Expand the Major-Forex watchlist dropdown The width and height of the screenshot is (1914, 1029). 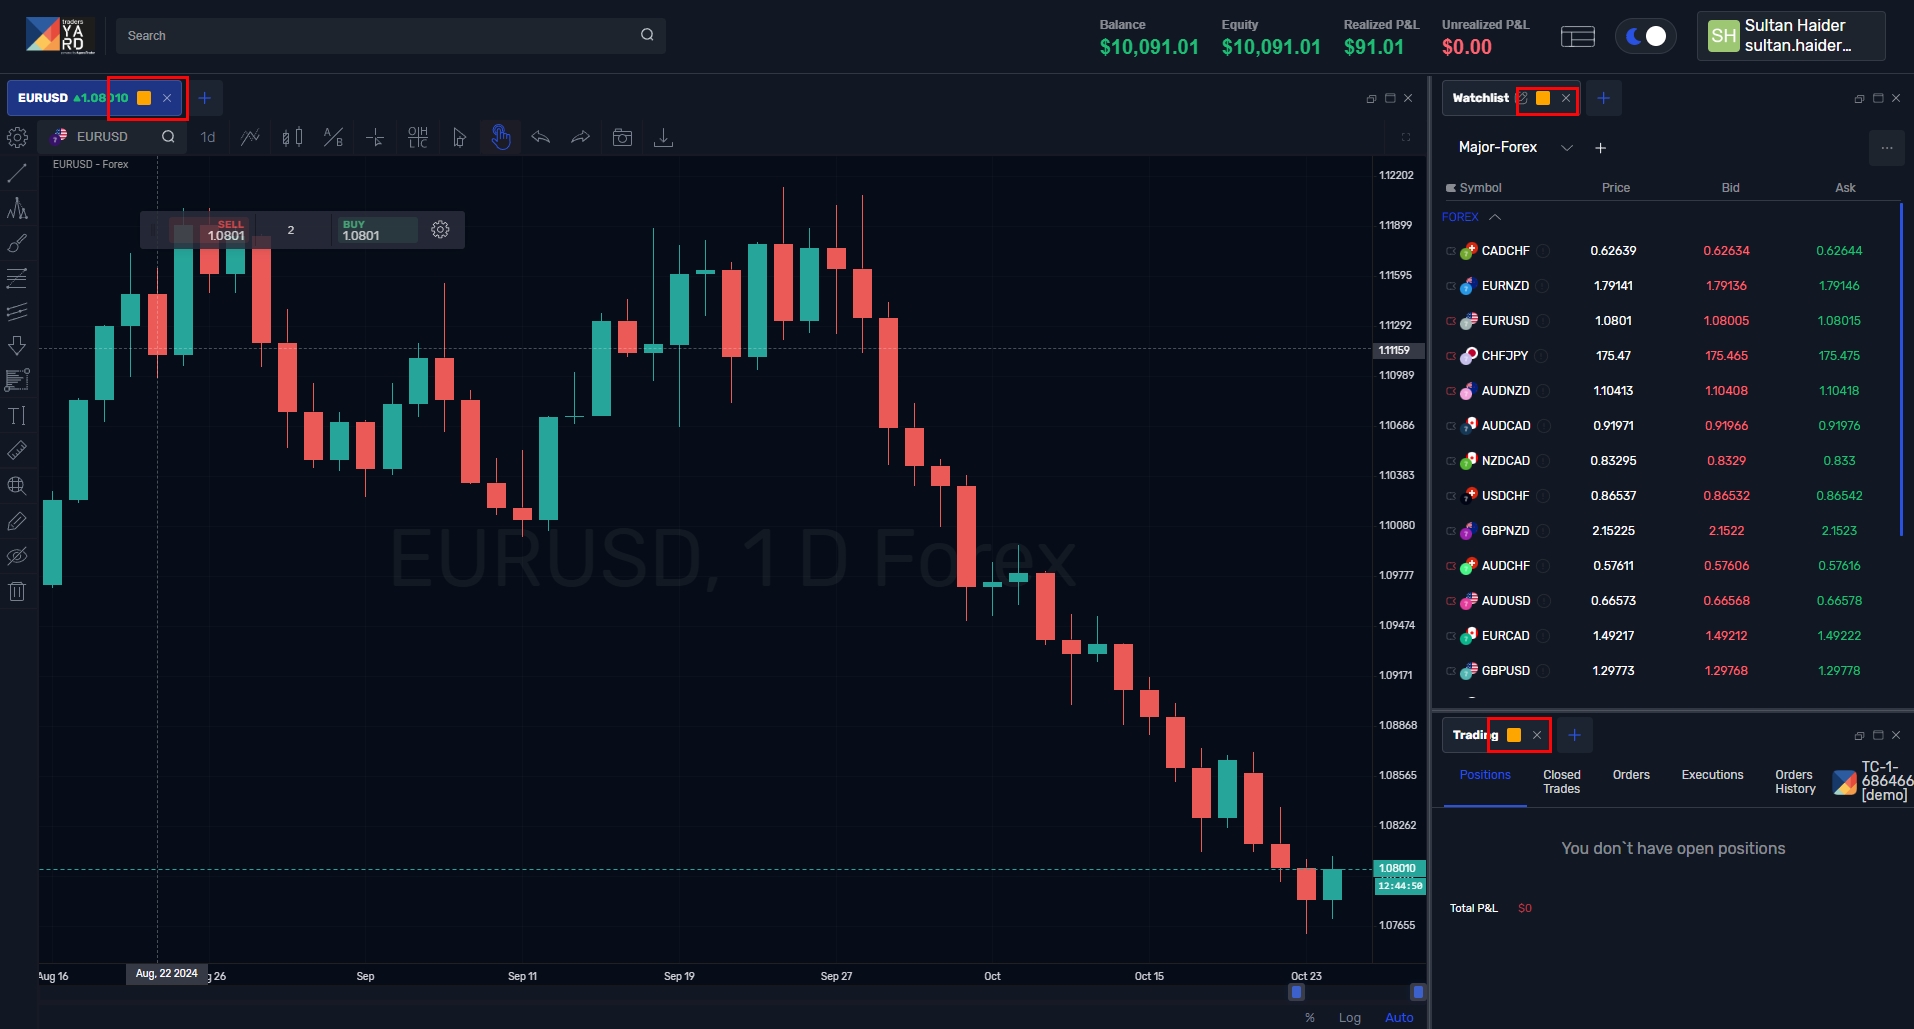[x=1566, y=148]
